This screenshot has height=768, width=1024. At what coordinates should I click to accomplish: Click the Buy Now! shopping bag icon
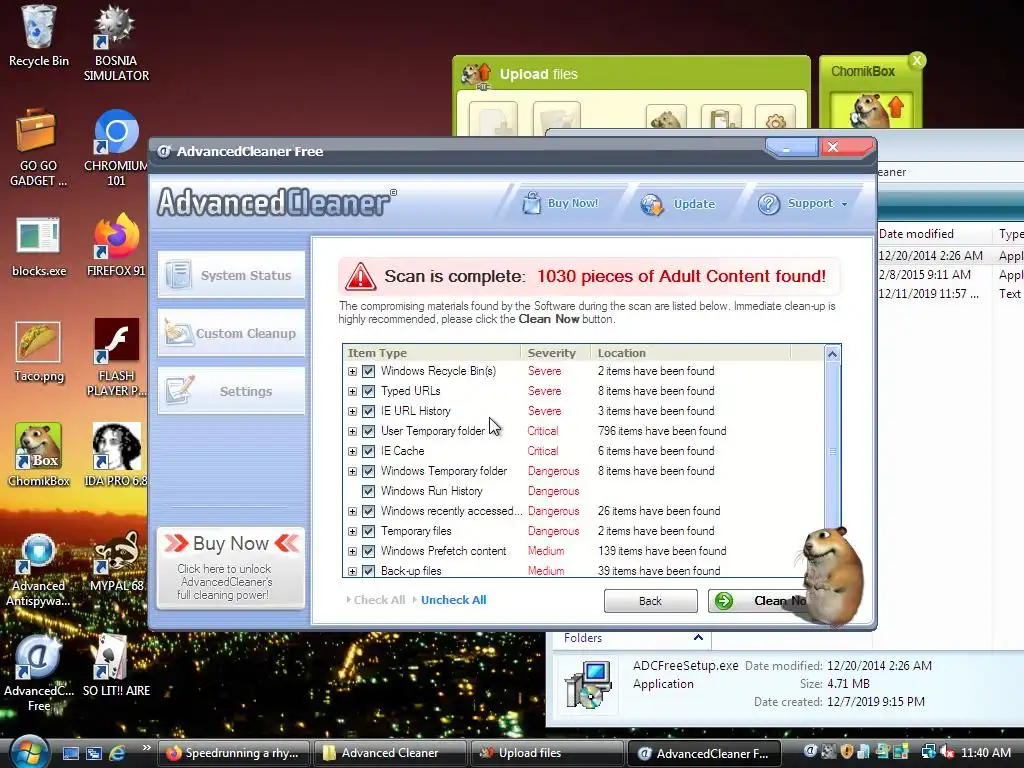[x=532, y=203]
